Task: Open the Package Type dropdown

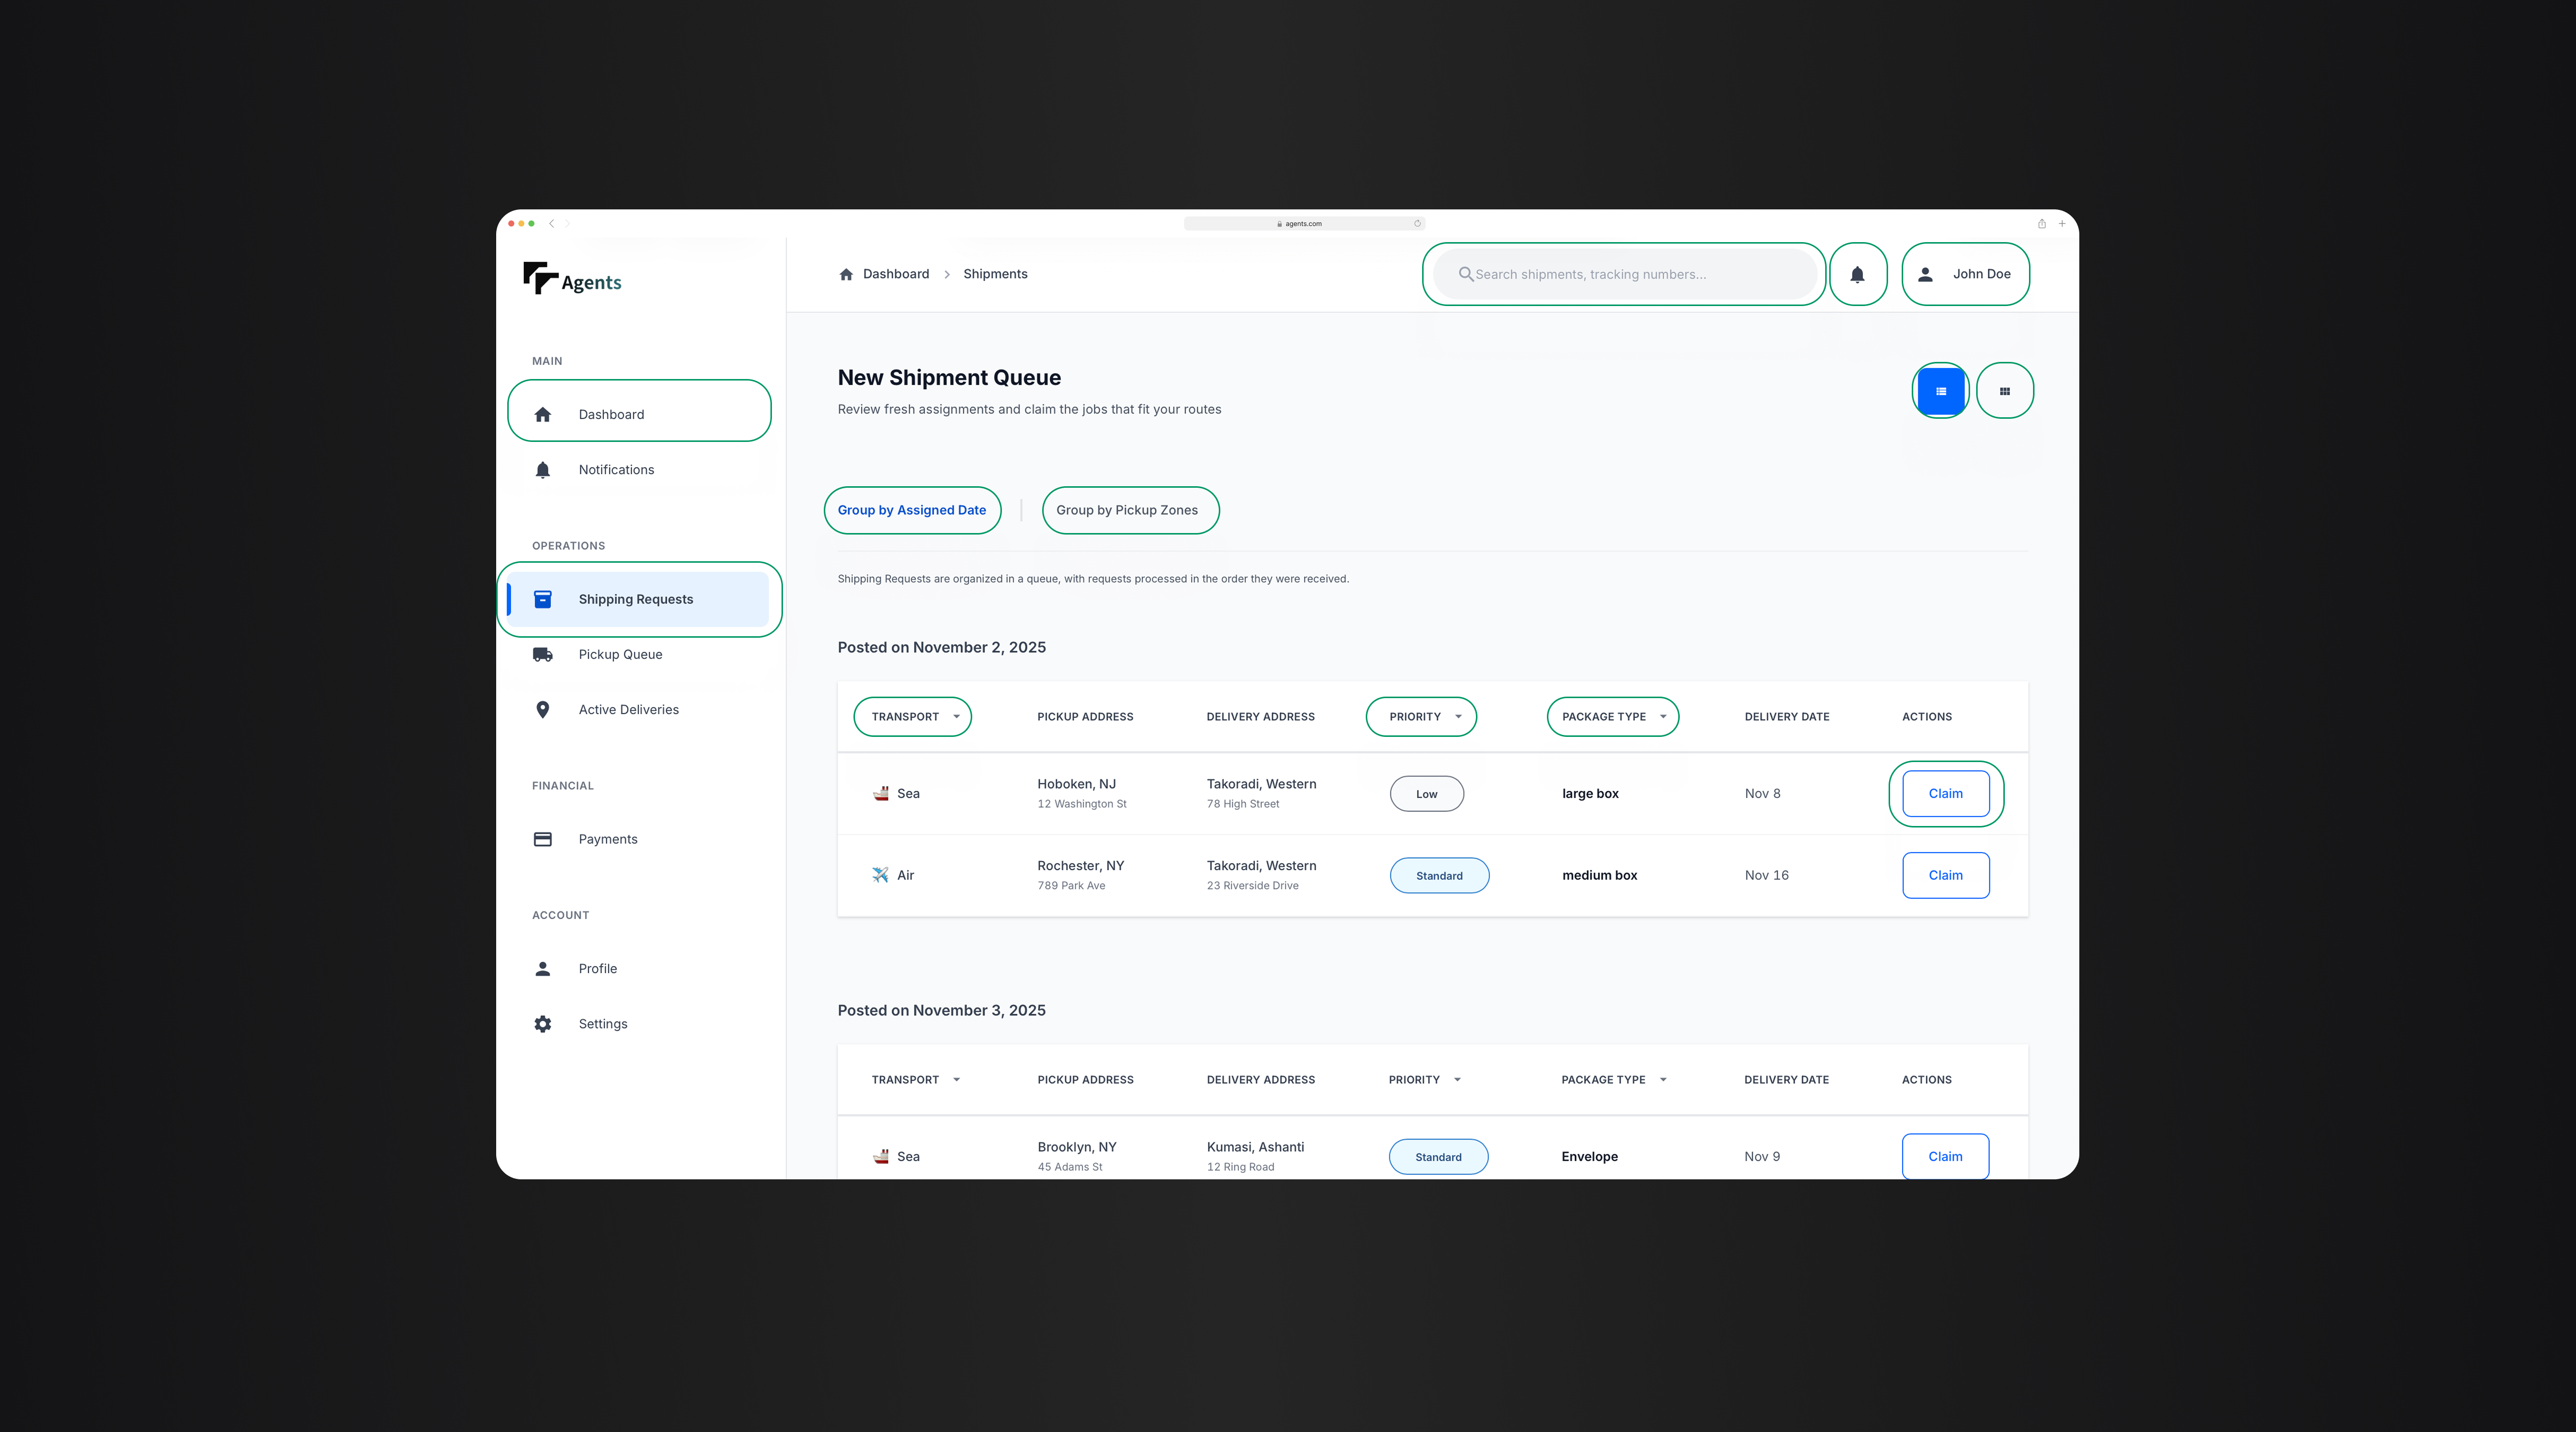Action: coord(1612,716)
